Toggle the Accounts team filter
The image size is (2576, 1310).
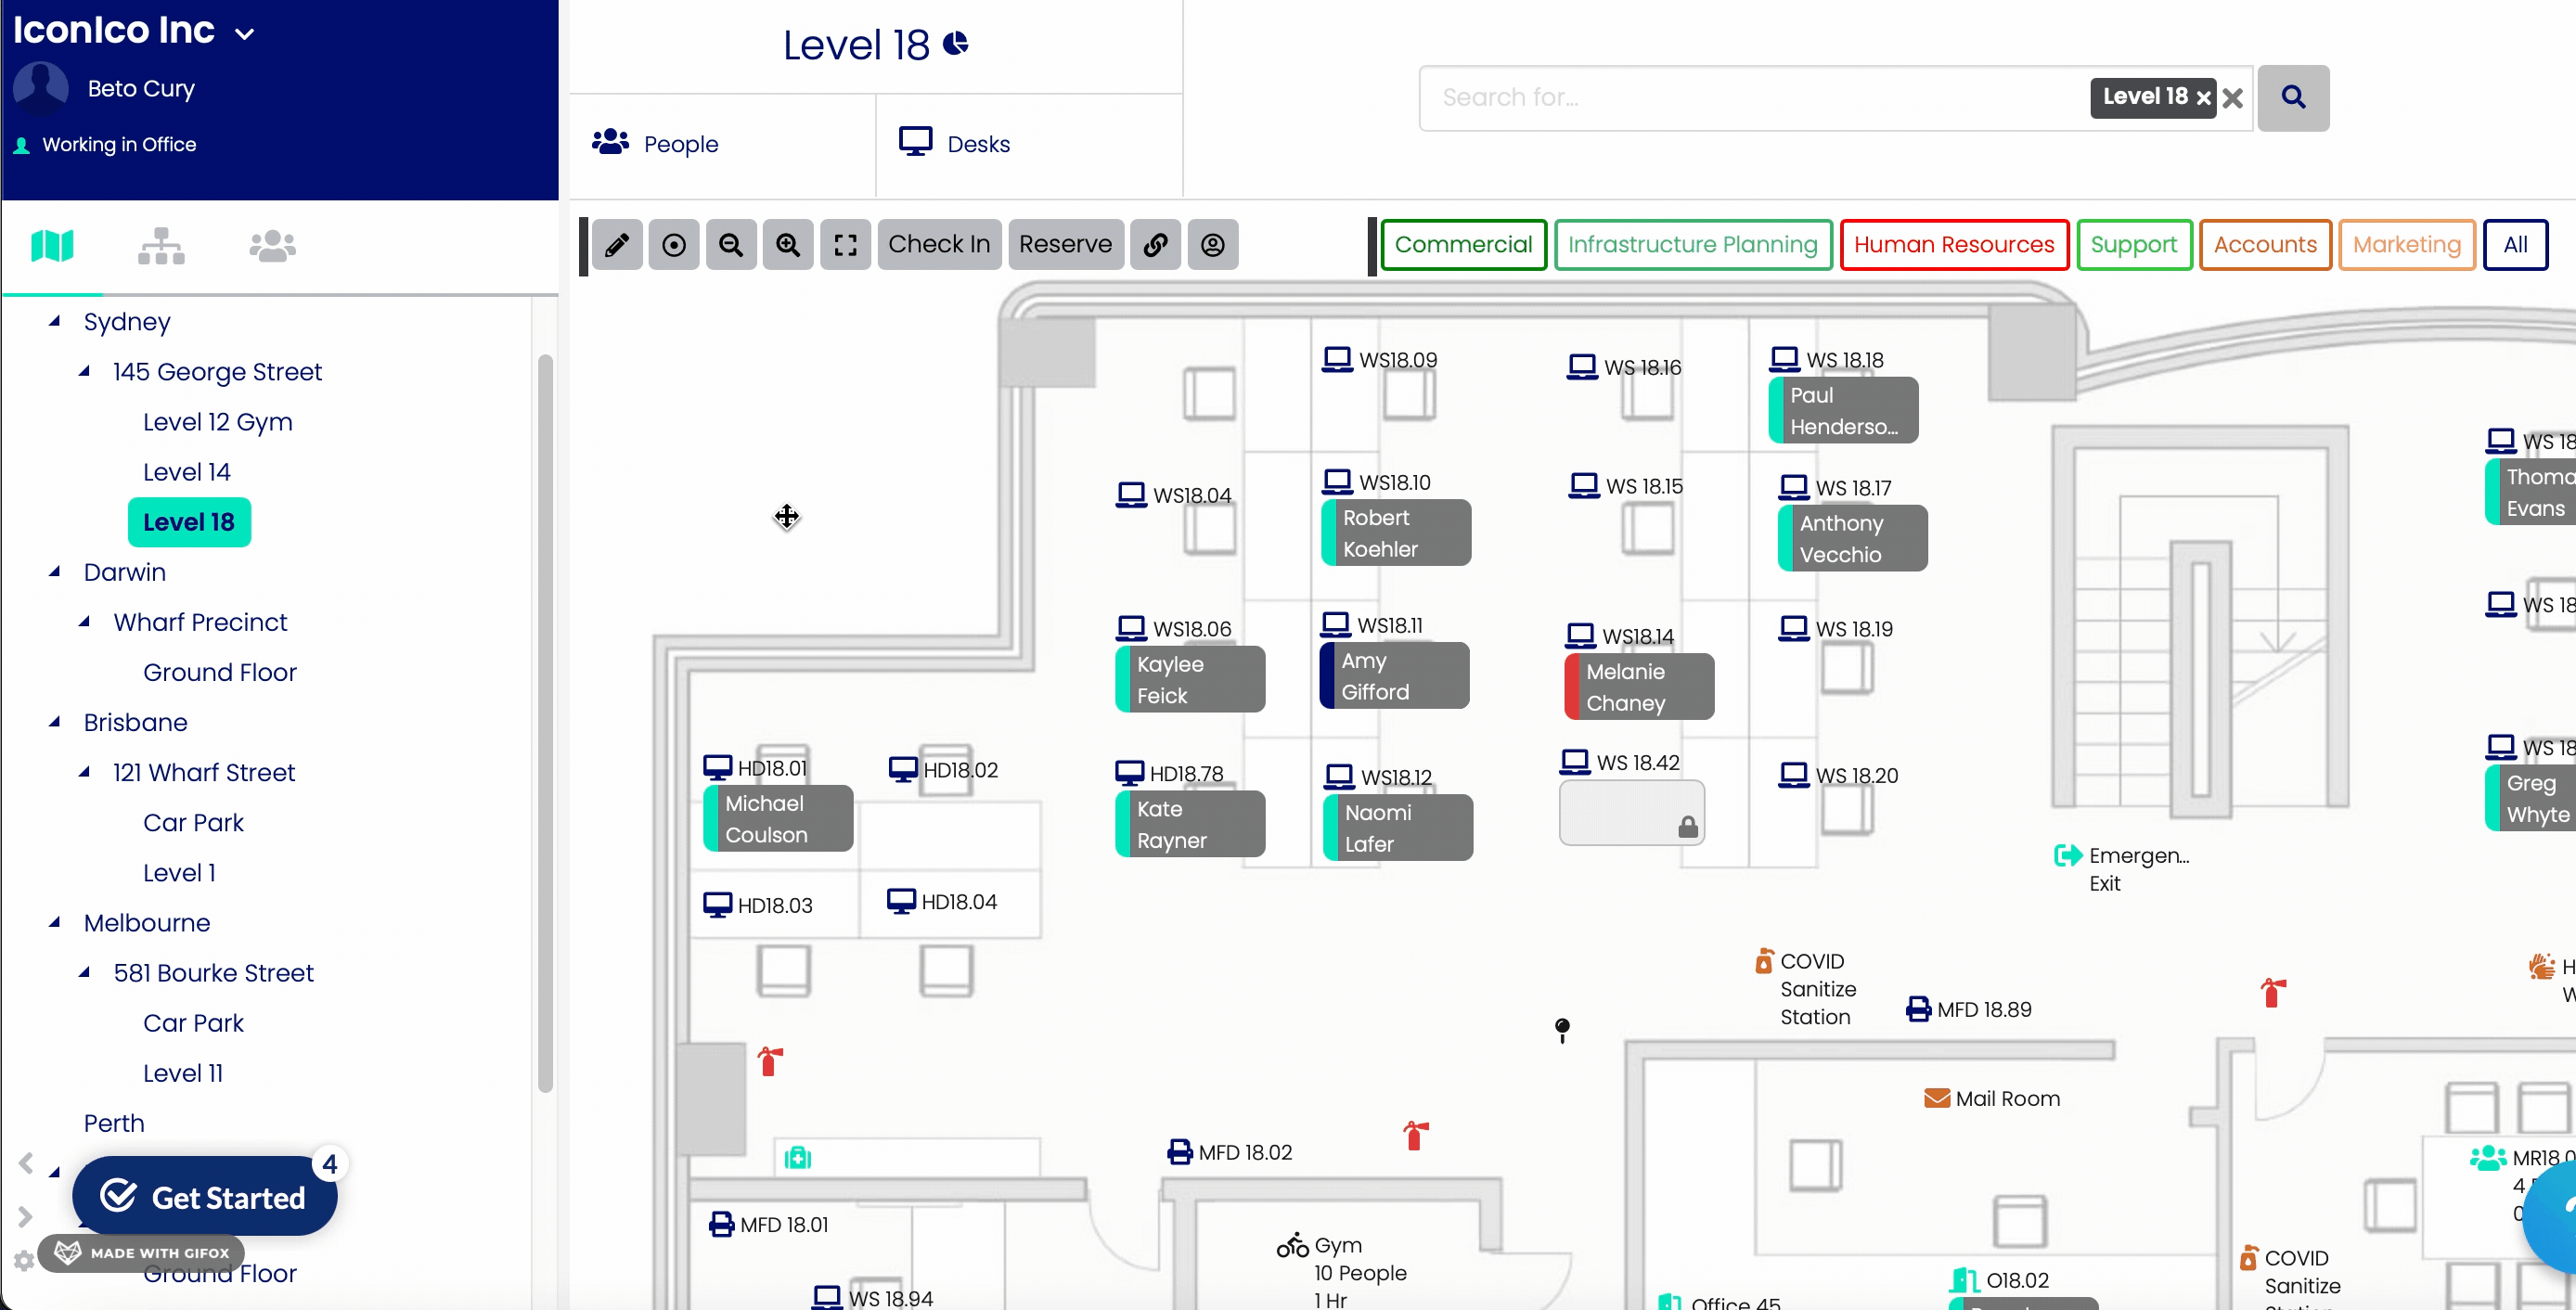(x=2264, y=244)
